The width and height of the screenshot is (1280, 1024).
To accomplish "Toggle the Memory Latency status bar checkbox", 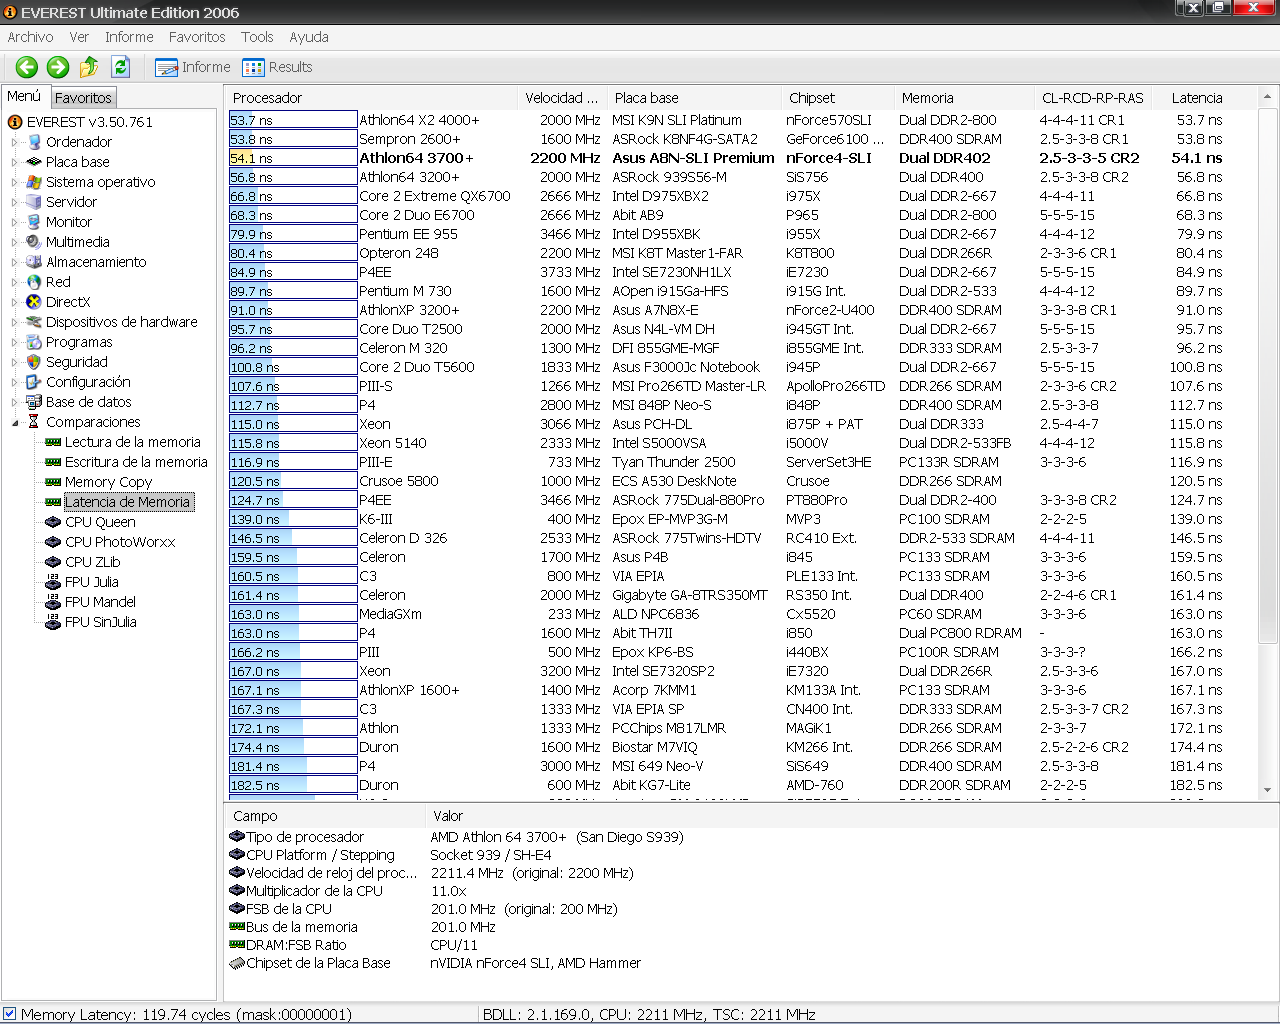I will point(10,1013).
